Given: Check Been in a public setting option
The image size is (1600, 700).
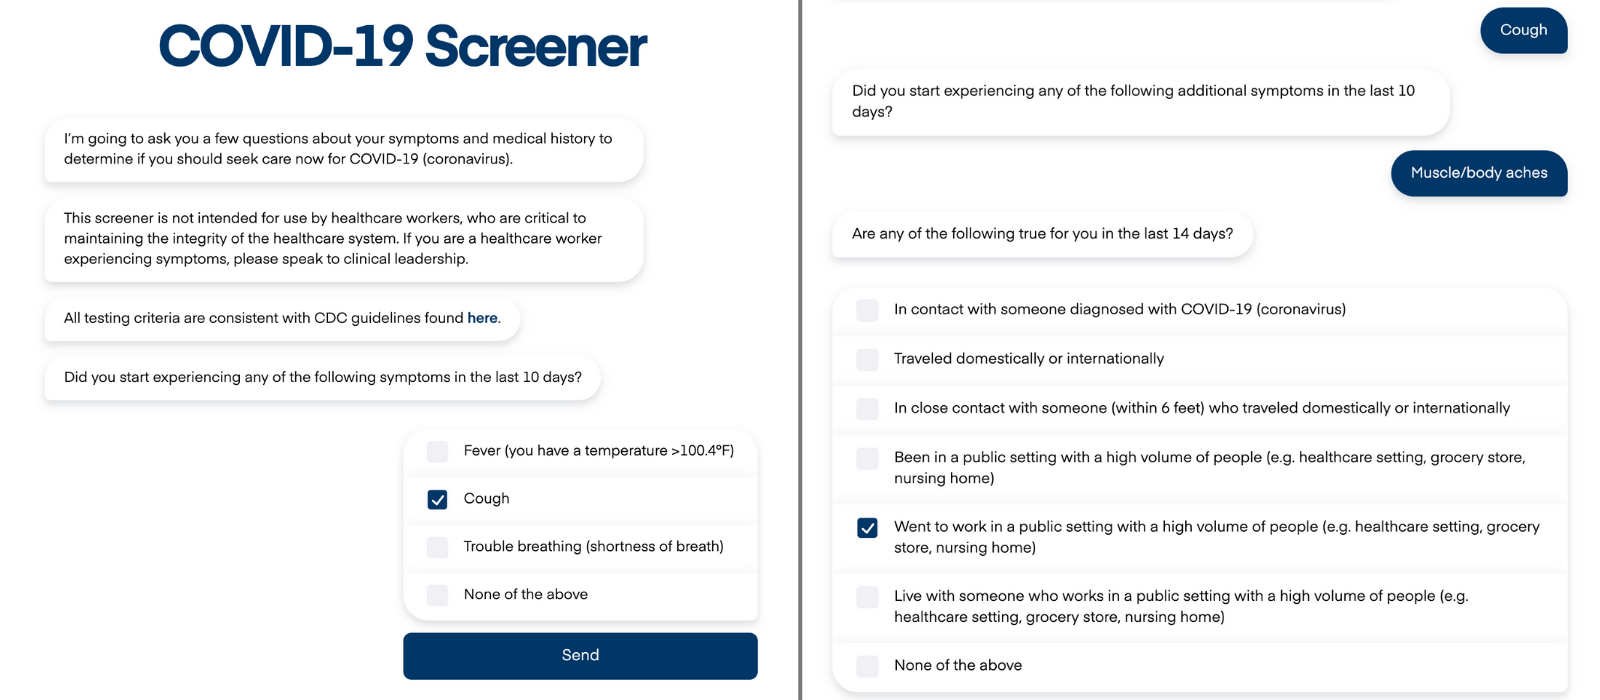Looking at the screenshot, I should [x=866, y=458].
